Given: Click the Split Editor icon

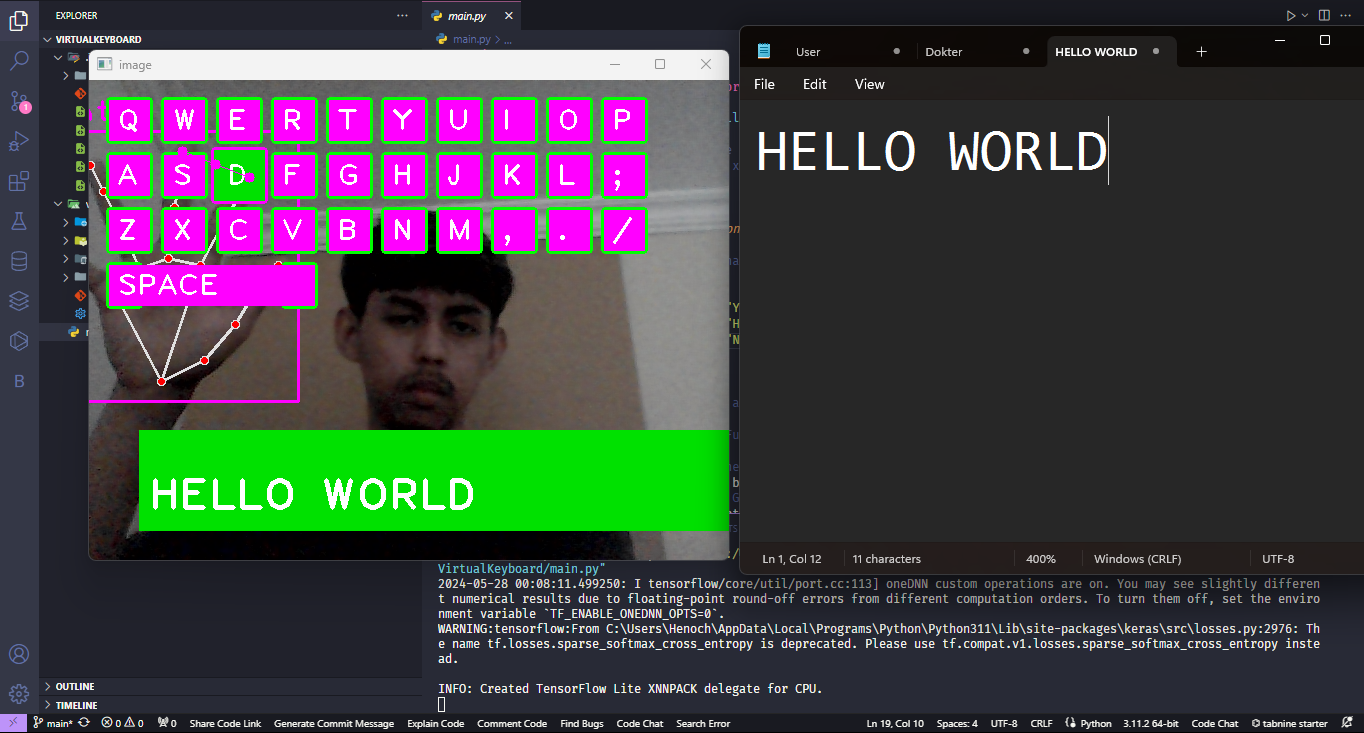Looking at the screenshot, I should pyautogui.click(x=1324, y=16).
